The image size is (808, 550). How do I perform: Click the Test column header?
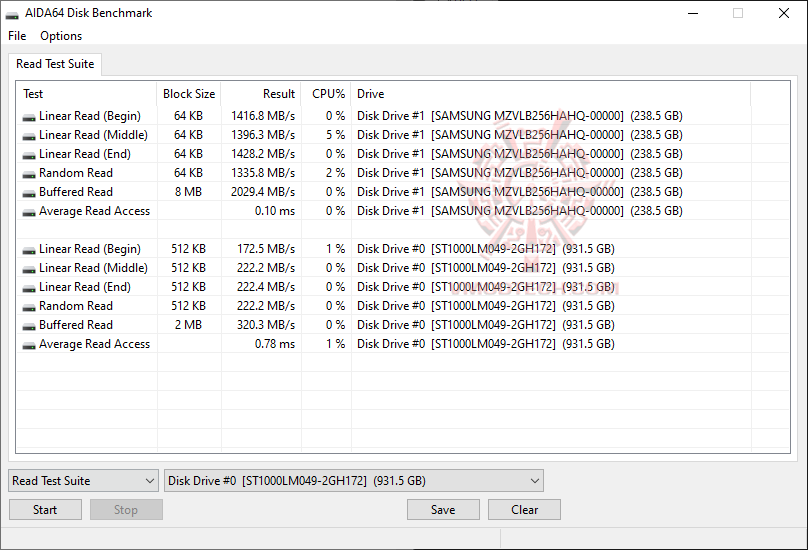(87, 94)
